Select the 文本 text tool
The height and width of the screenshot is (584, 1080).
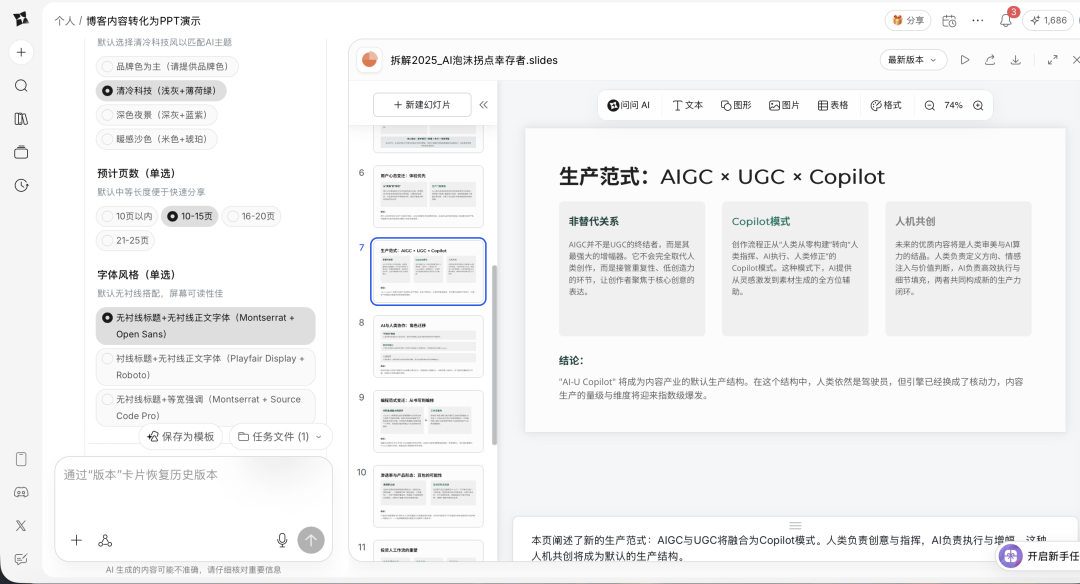[x=687, y=105]
